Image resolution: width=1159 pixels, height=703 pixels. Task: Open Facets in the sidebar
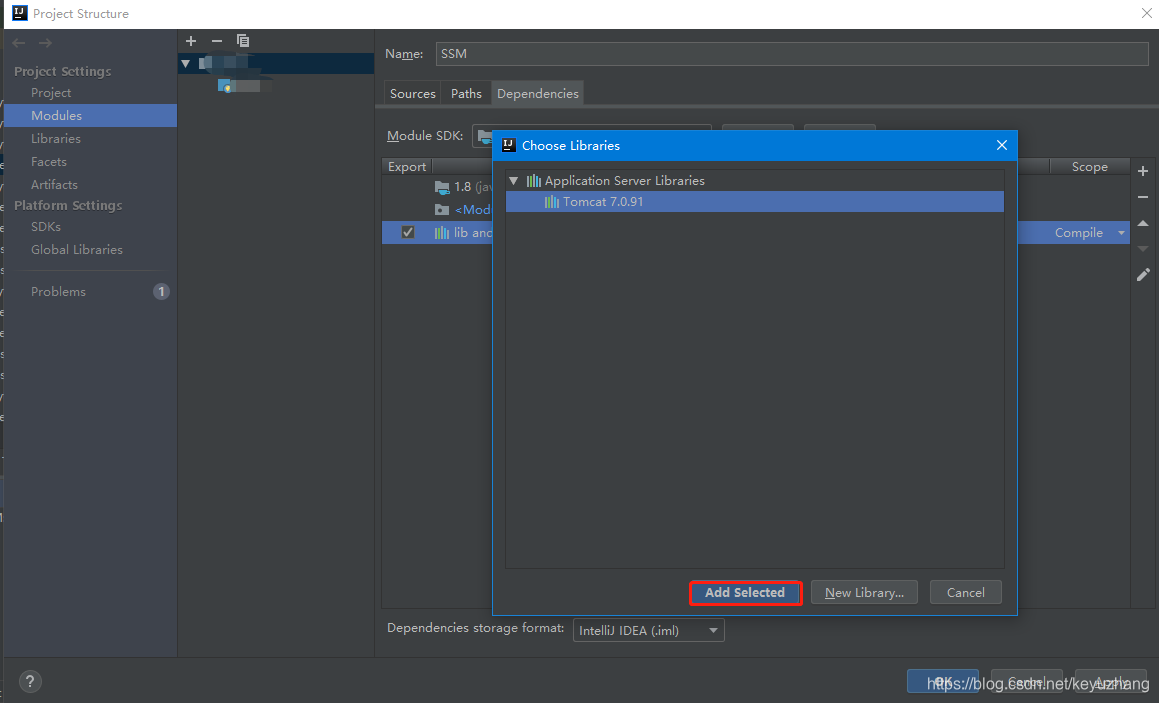(49, 161)
